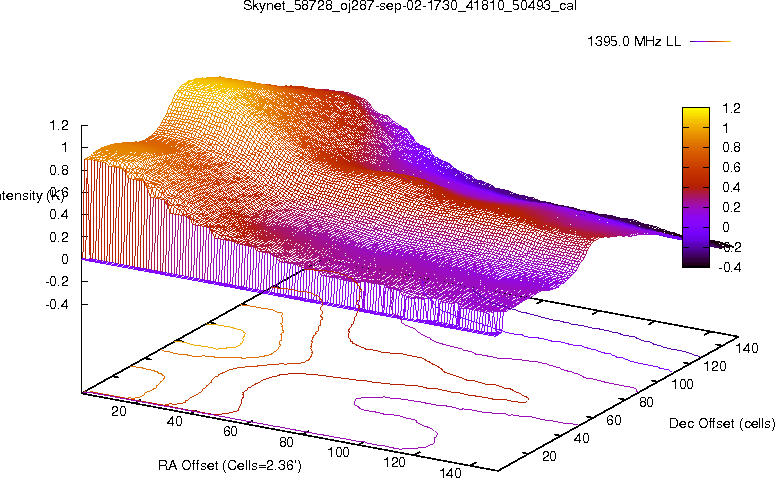Click the color bar tick label 0.8
This screenshot has width=775, height=478.
coord(732,147)
